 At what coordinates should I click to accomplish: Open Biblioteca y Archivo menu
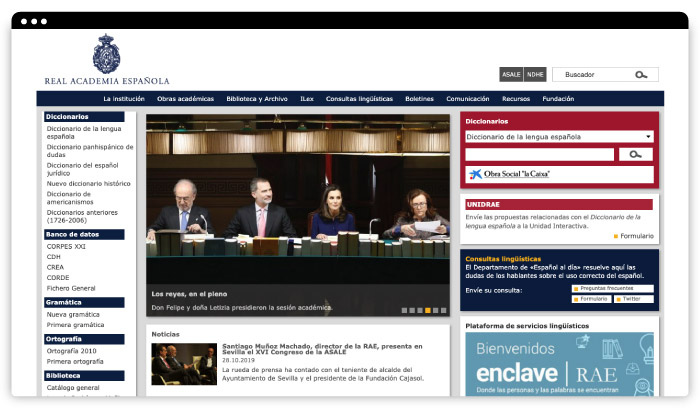257,99
